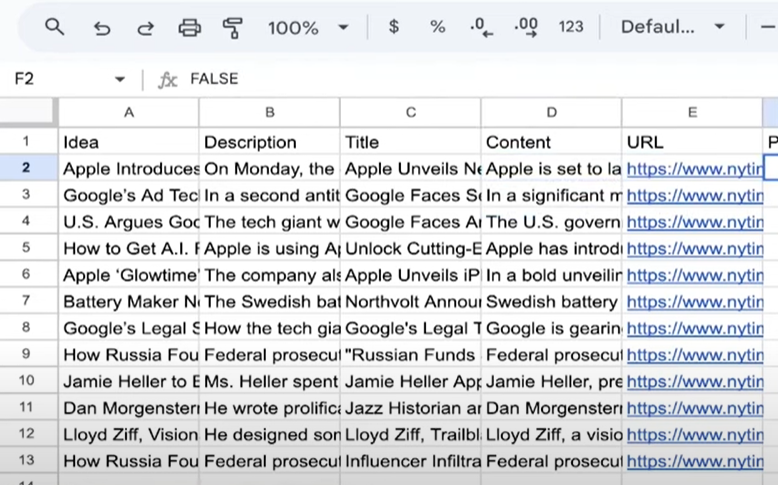The width and height of the screenshot is (778, 485).
Task: Expand the Default font dropdown
Action: click(672, 27)
